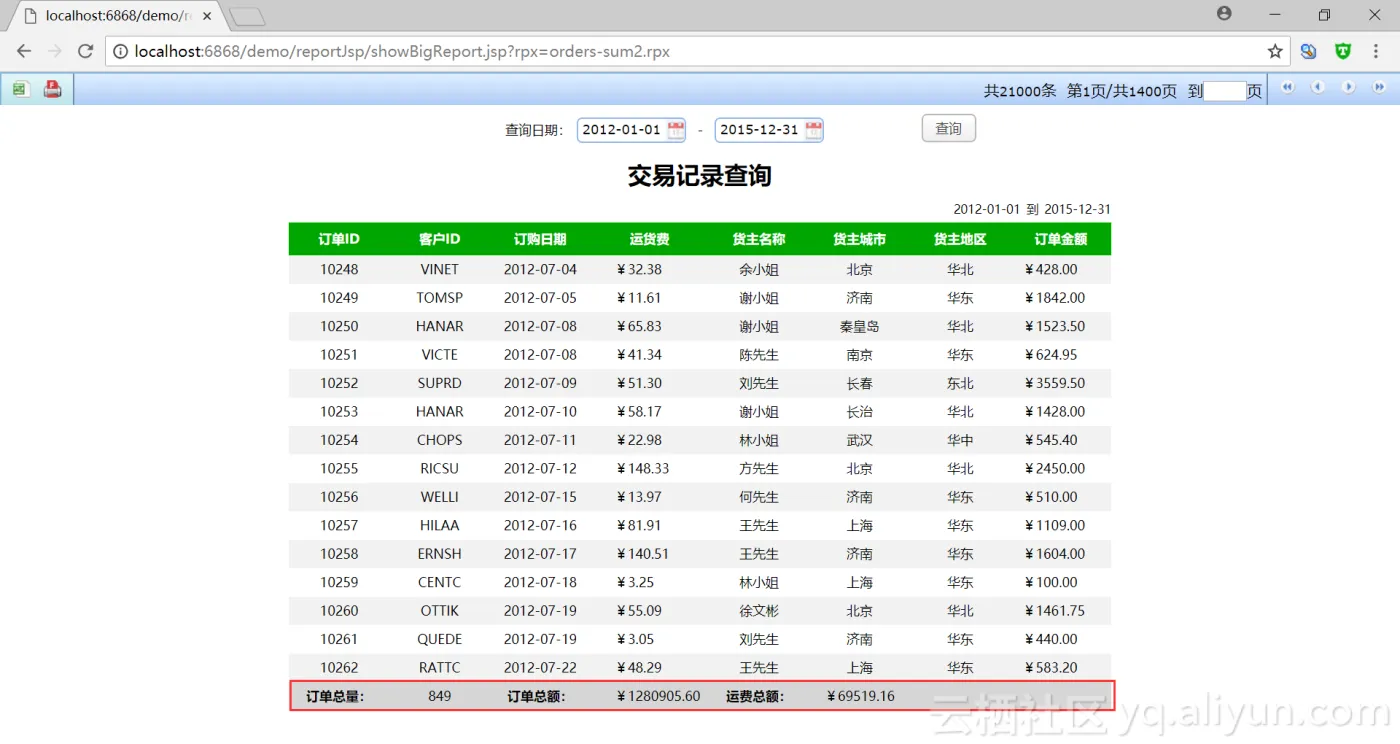Go to the previous report page

tap(1318, 88)
